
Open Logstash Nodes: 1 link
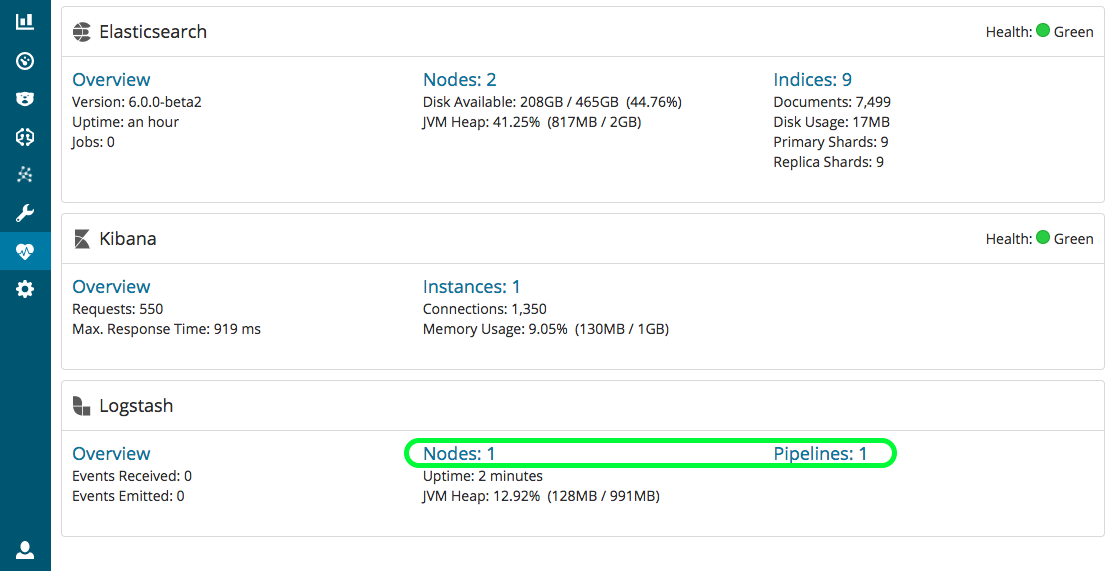[459, 454]
